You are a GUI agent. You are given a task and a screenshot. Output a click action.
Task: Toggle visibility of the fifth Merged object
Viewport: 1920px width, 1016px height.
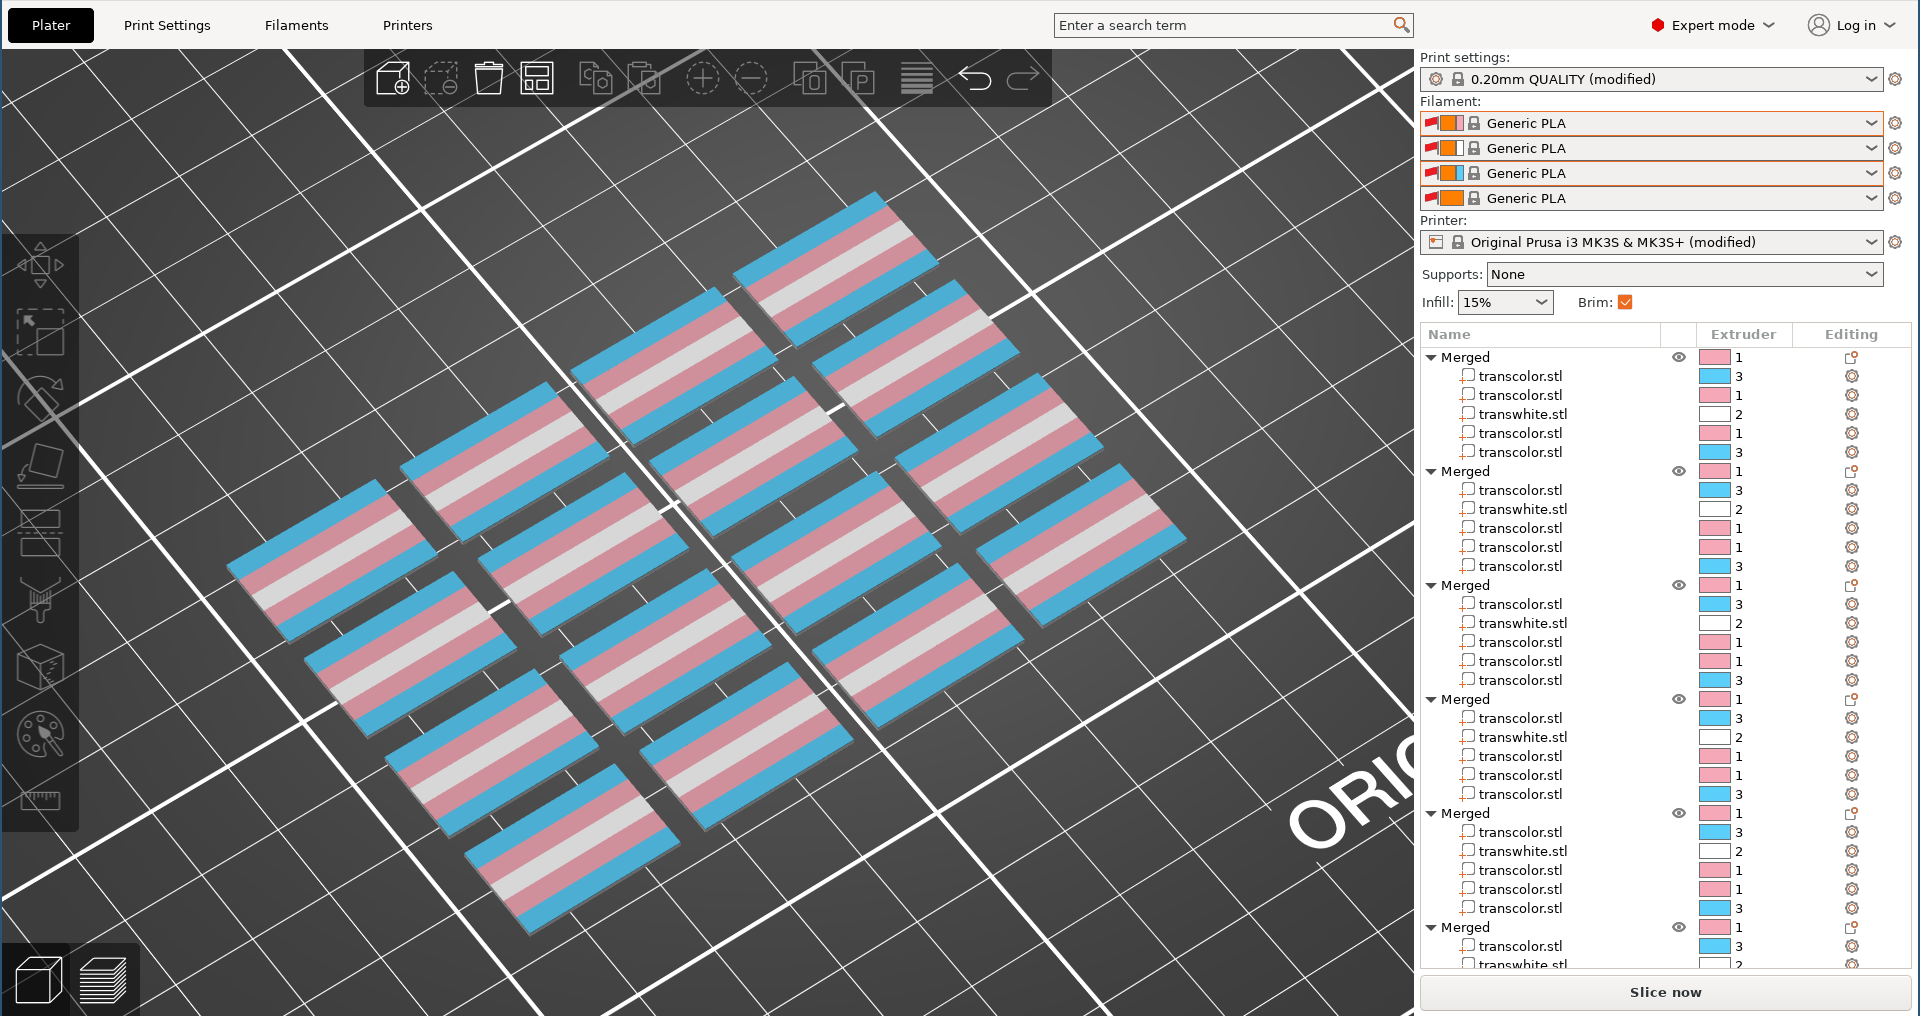click(1679, 813)
